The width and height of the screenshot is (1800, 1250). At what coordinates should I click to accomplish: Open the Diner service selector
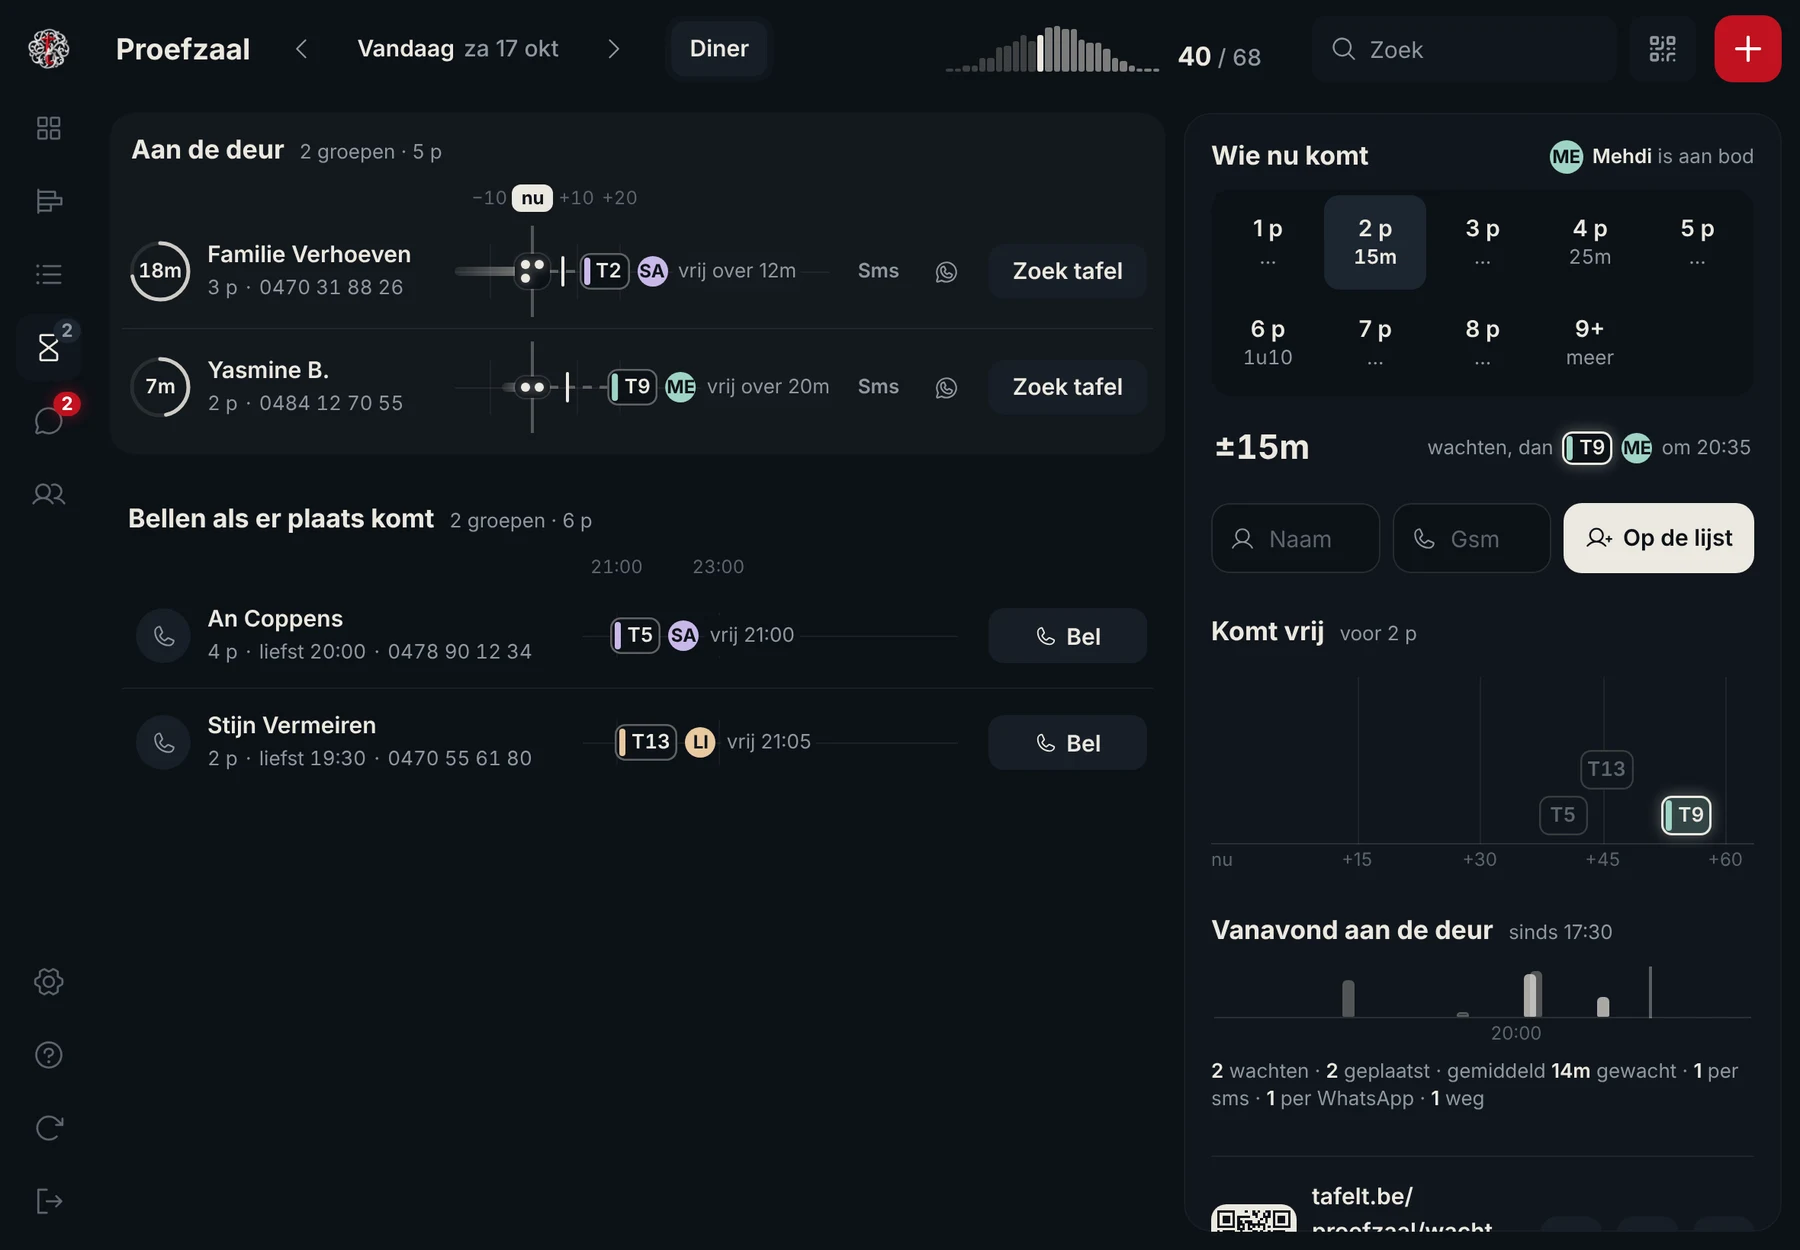coord(719,49)
